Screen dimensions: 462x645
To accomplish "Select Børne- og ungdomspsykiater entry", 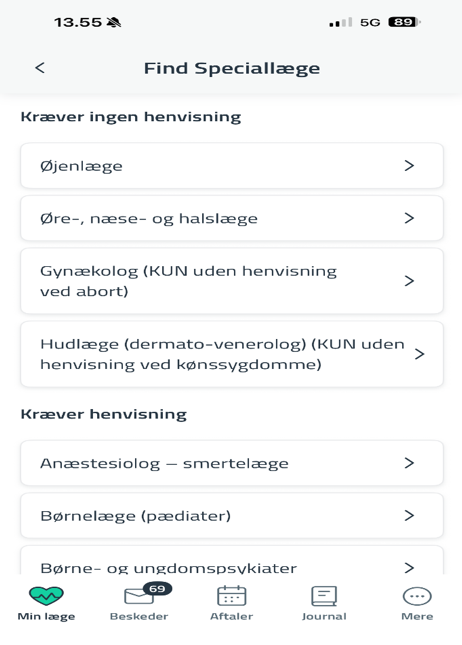I will click(x=232, y=560).
